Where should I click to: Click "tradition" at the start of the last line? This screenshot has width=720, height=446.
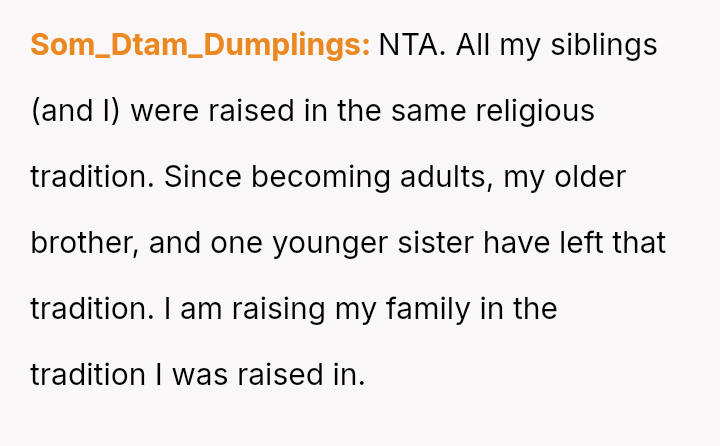tap(90, 375)
